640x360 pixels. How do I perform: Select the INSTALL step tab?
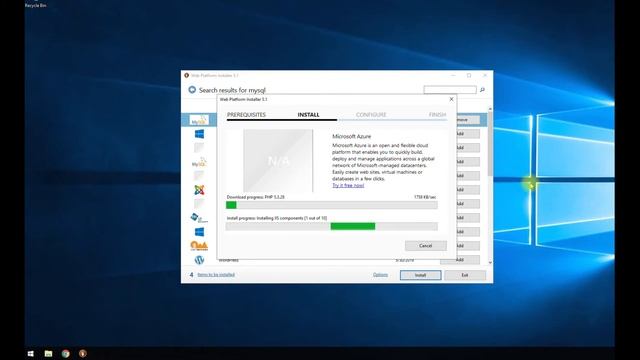click(x=309, y=115)
